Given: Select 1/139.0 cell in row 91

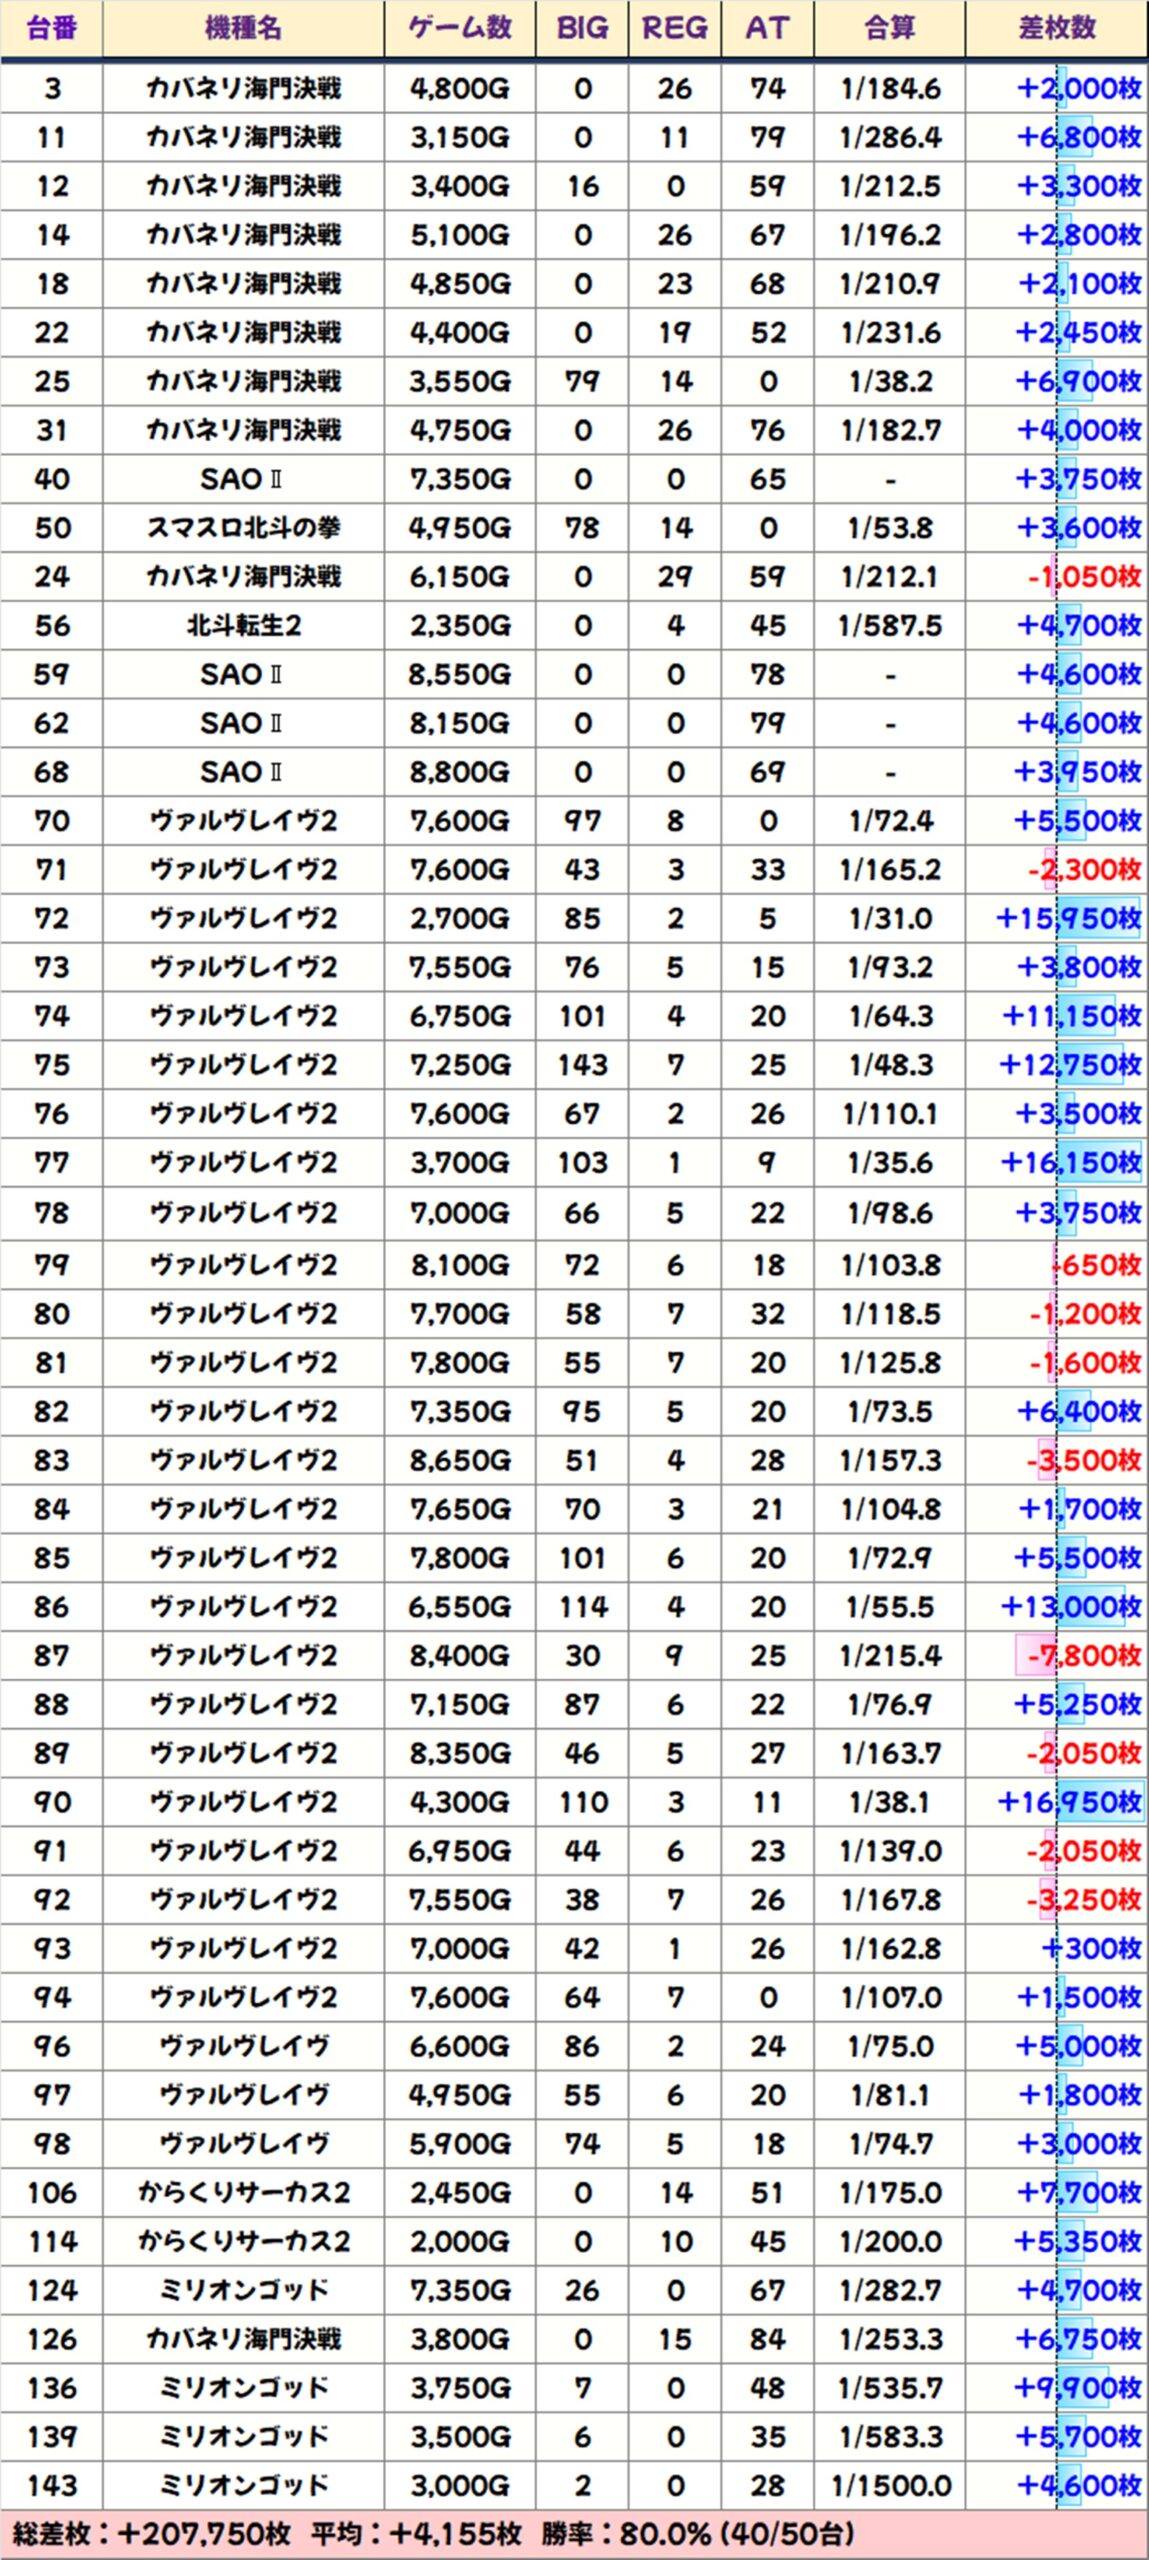Looking at the screenshot, I should pos(890,1851).
